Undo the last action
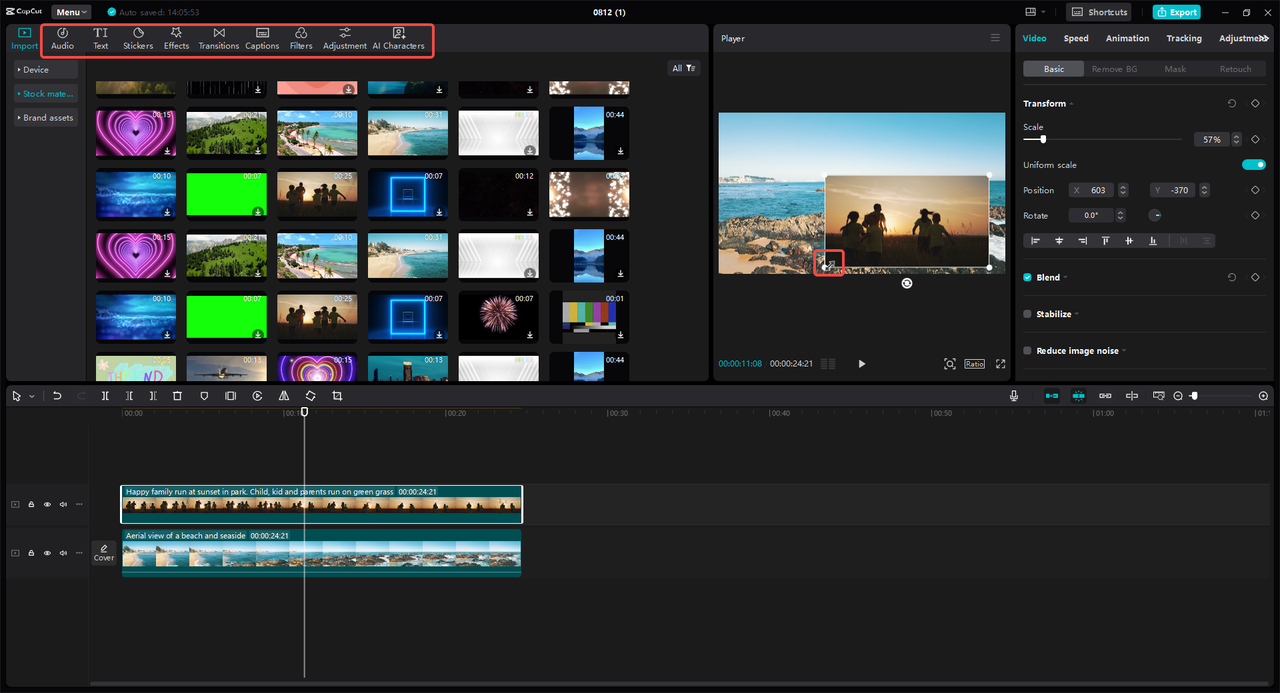This screenshot has height=693, width=1280. tap(57, 396)
